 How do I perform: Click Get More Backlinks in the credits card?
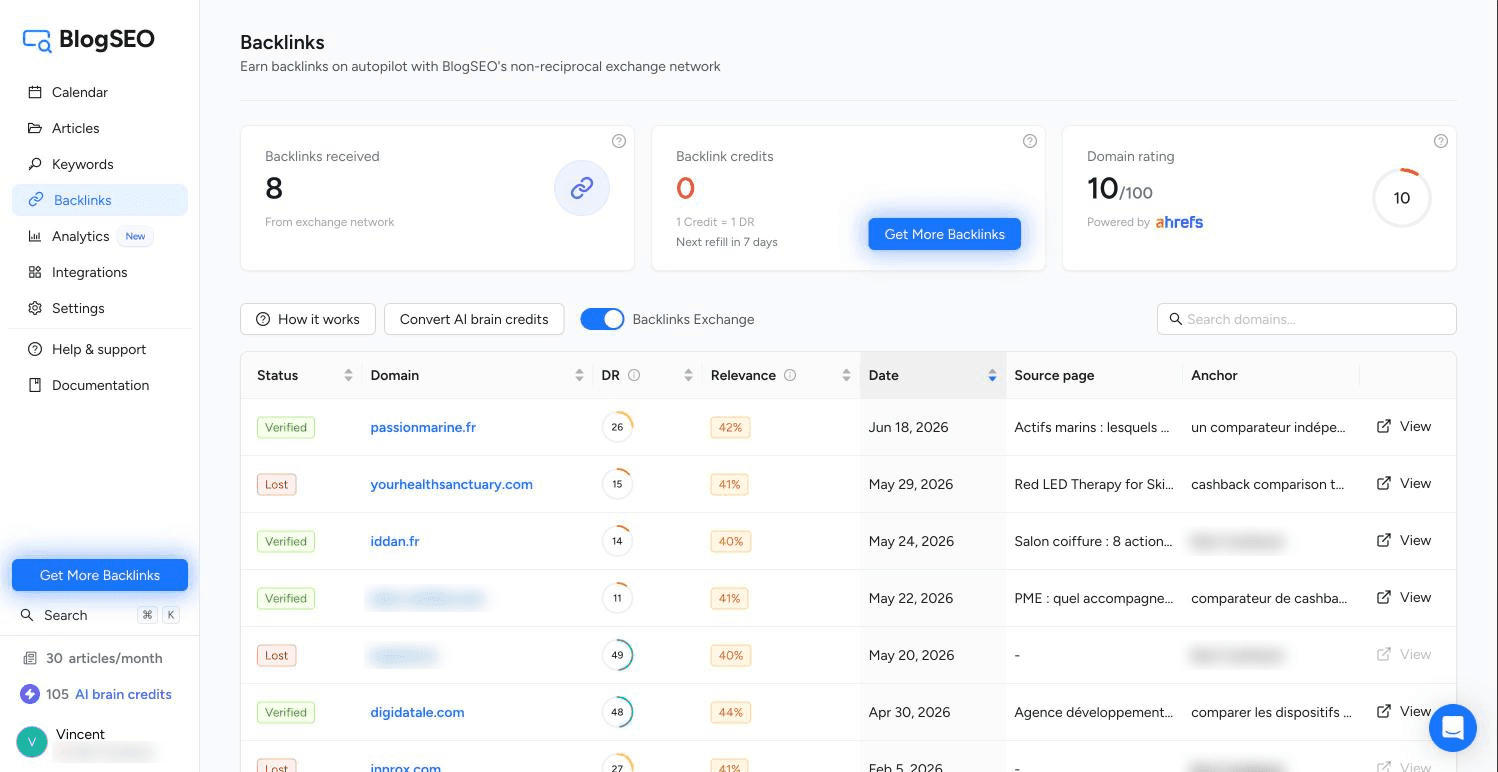(944, 234)
